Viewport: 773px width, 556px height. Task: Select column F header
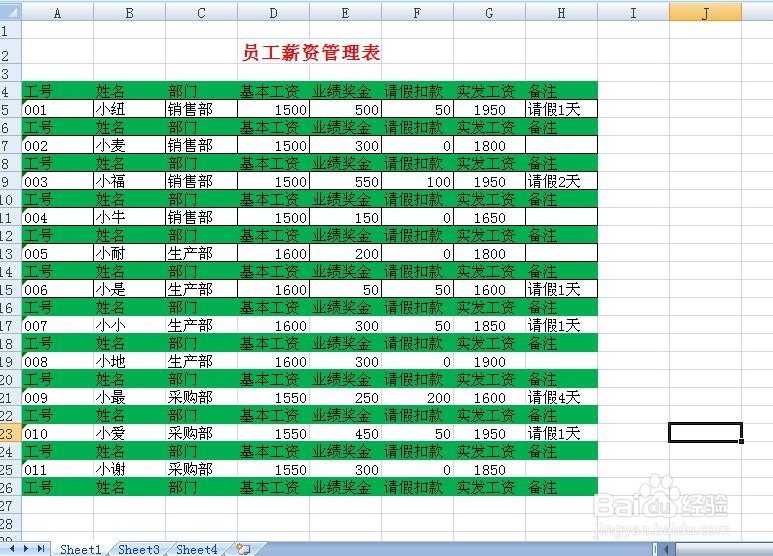point(418,13)
